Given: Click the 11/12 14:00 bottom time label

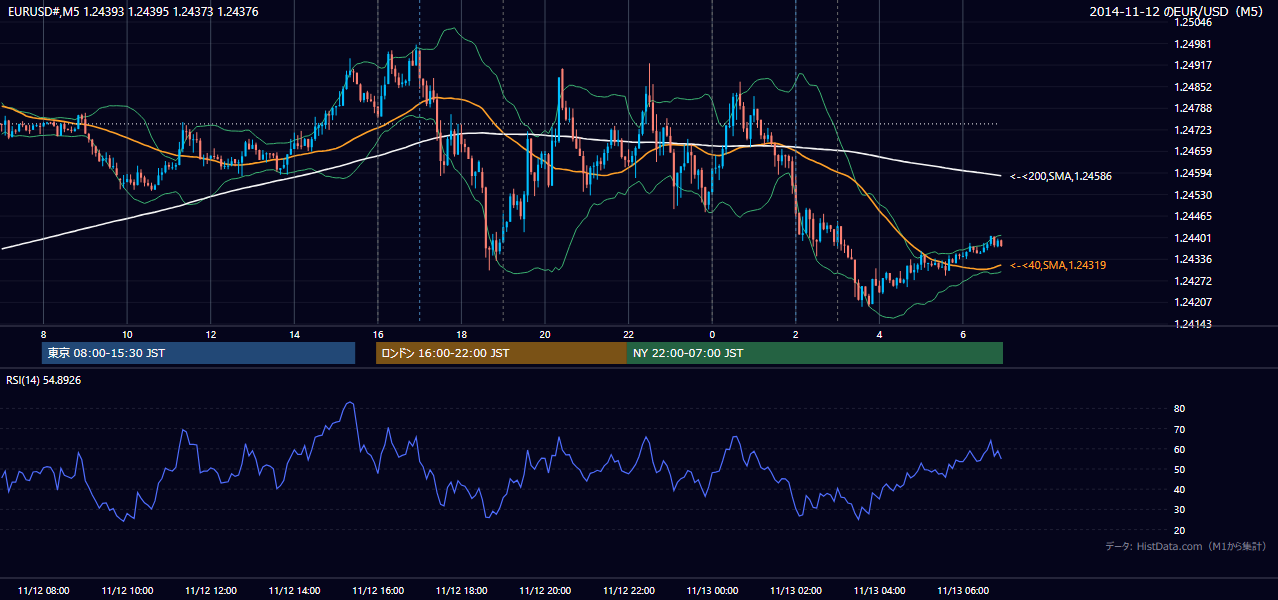Looking at the screenshot, I should pos(294,591).
